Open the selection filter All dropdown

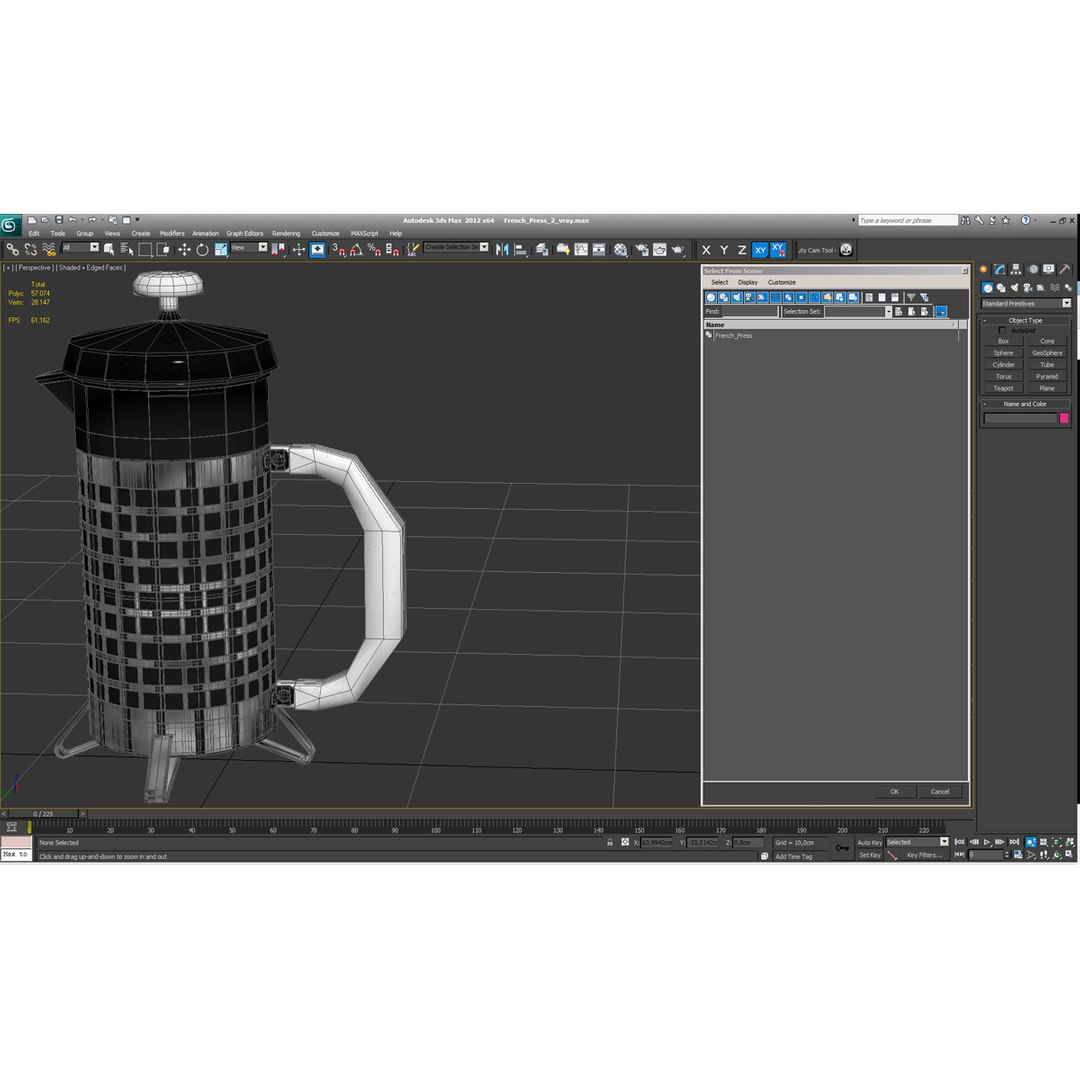pyautogui.click(x=81, y=247)
